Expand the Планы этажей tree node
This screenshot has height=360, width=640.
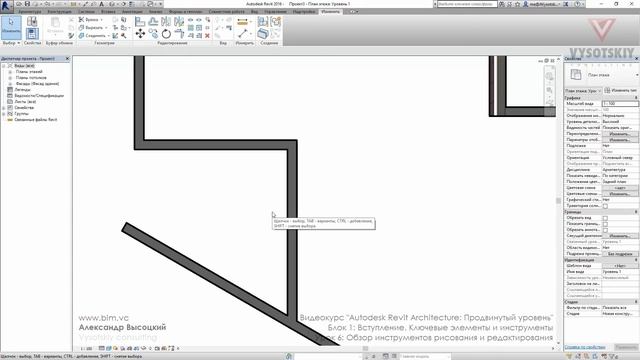pyautogui.click(x=10, y=72)
